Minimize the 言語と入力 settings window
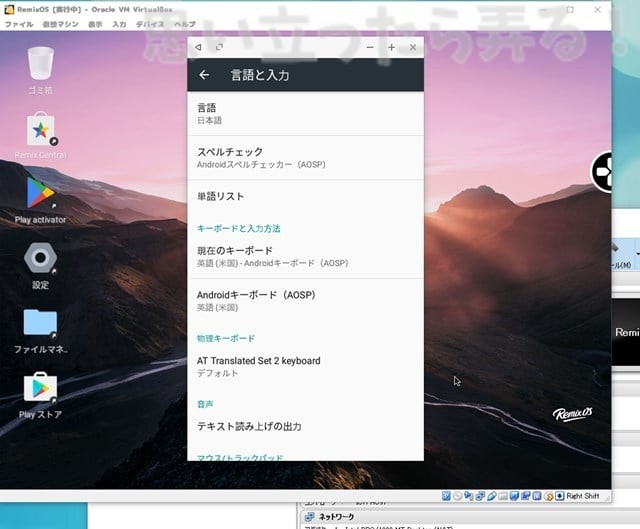640x529 pixels. point(370,47)
